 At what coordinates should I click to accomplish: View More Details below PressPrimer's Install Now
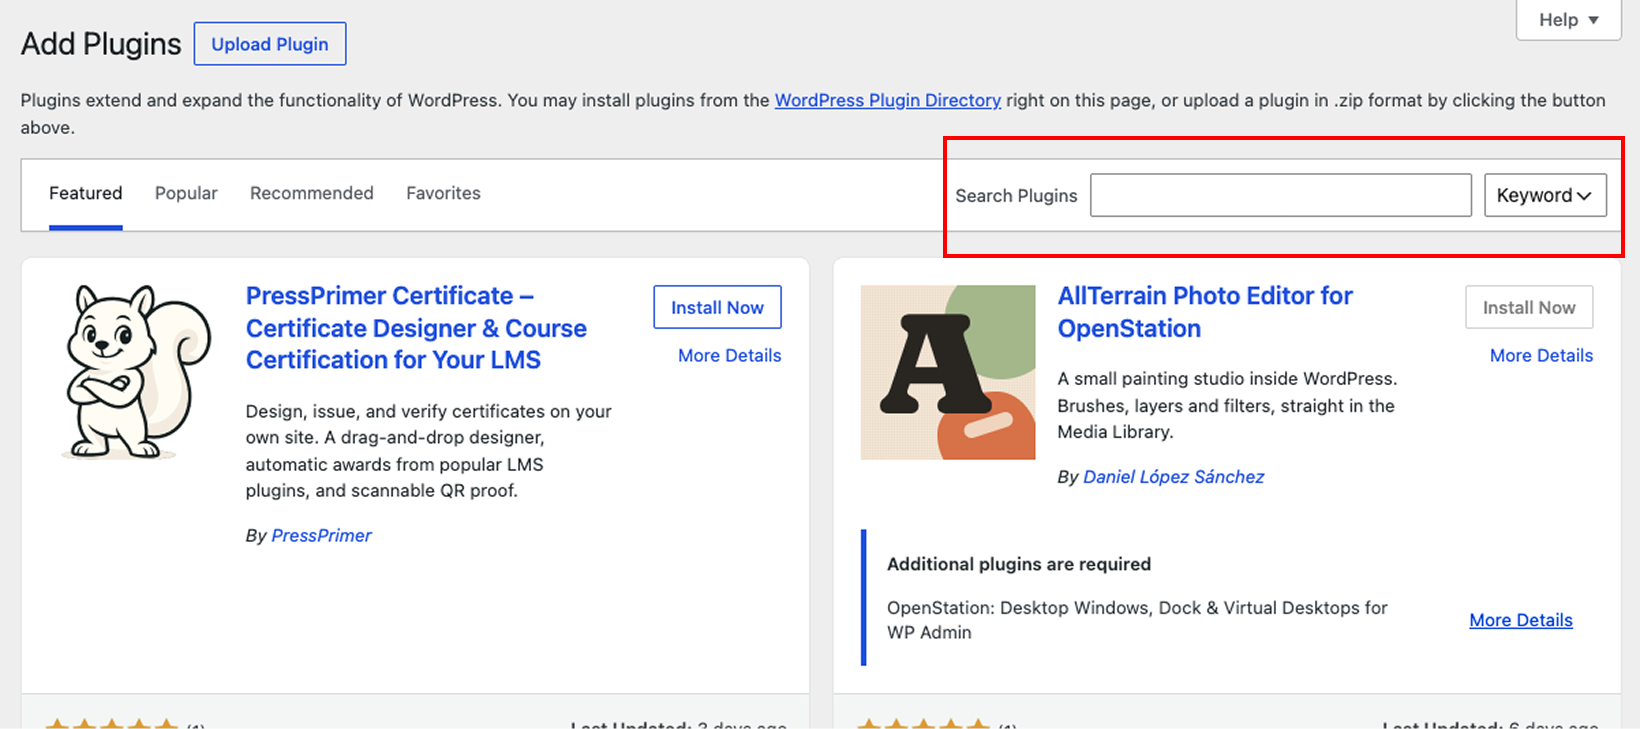pyautogui.click(x=729, y=355)
